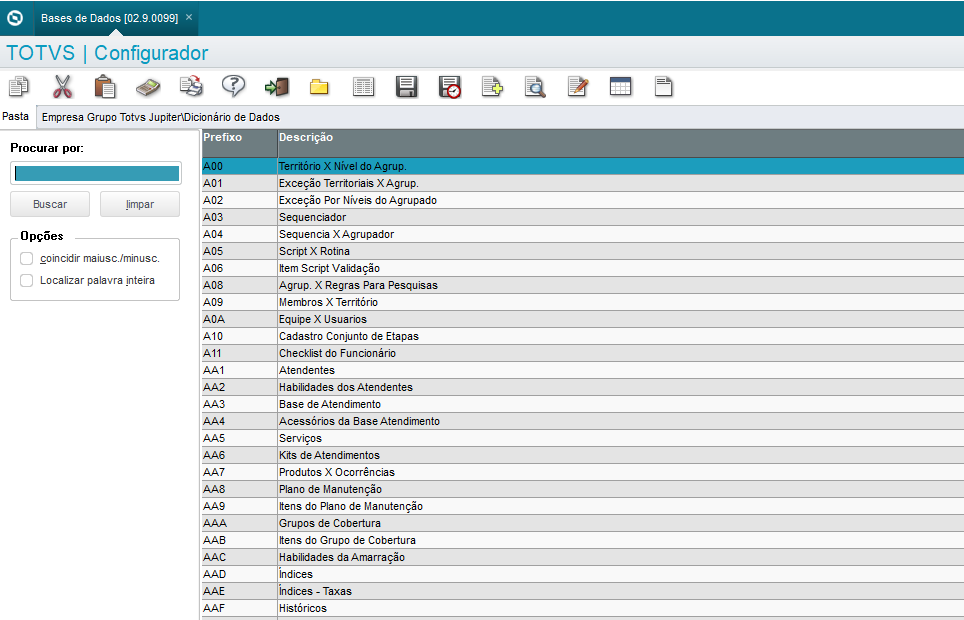Click the Descrição column header

620,143
